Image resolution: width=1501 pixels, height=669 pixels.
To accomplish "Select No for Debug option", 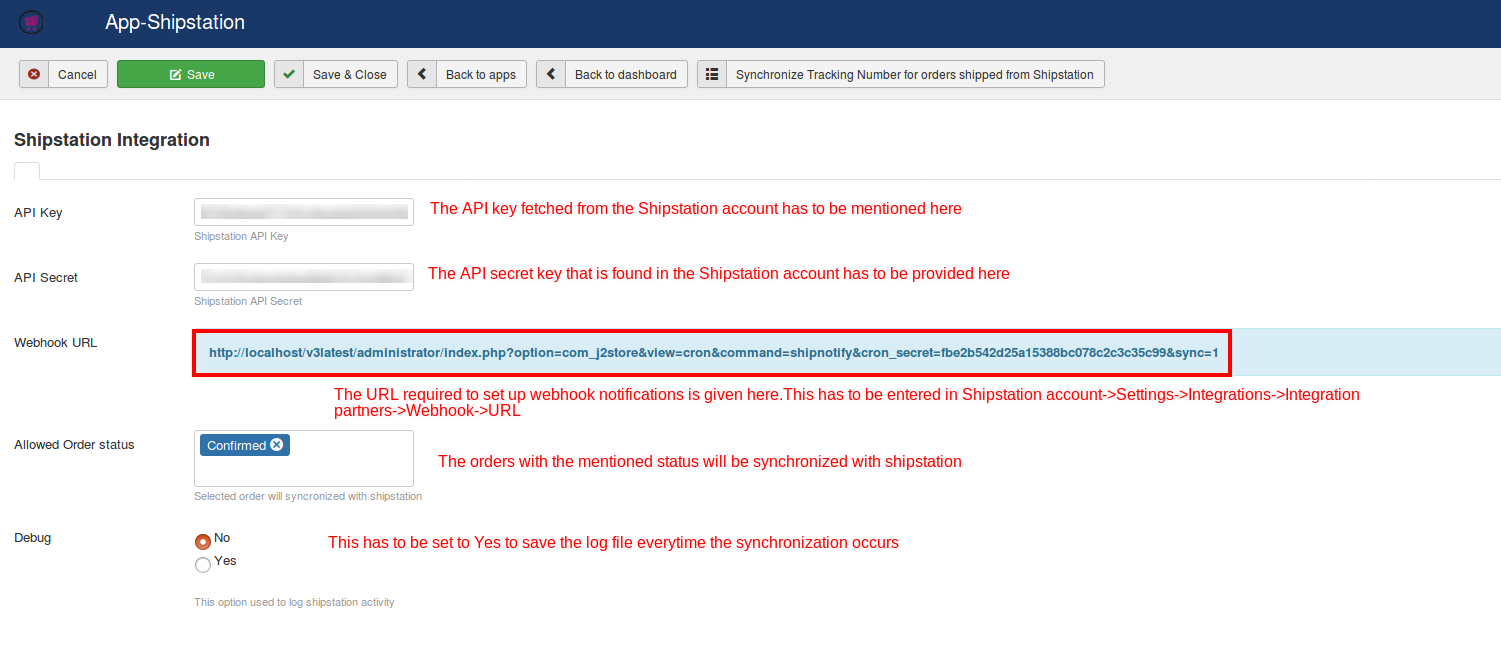I will [x=203, y=541].
